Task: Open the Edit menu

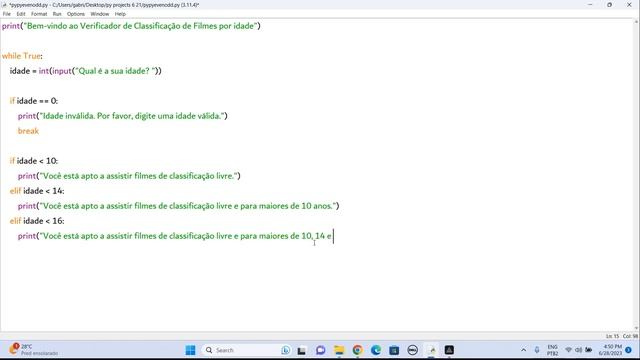Action: [21, 14]
